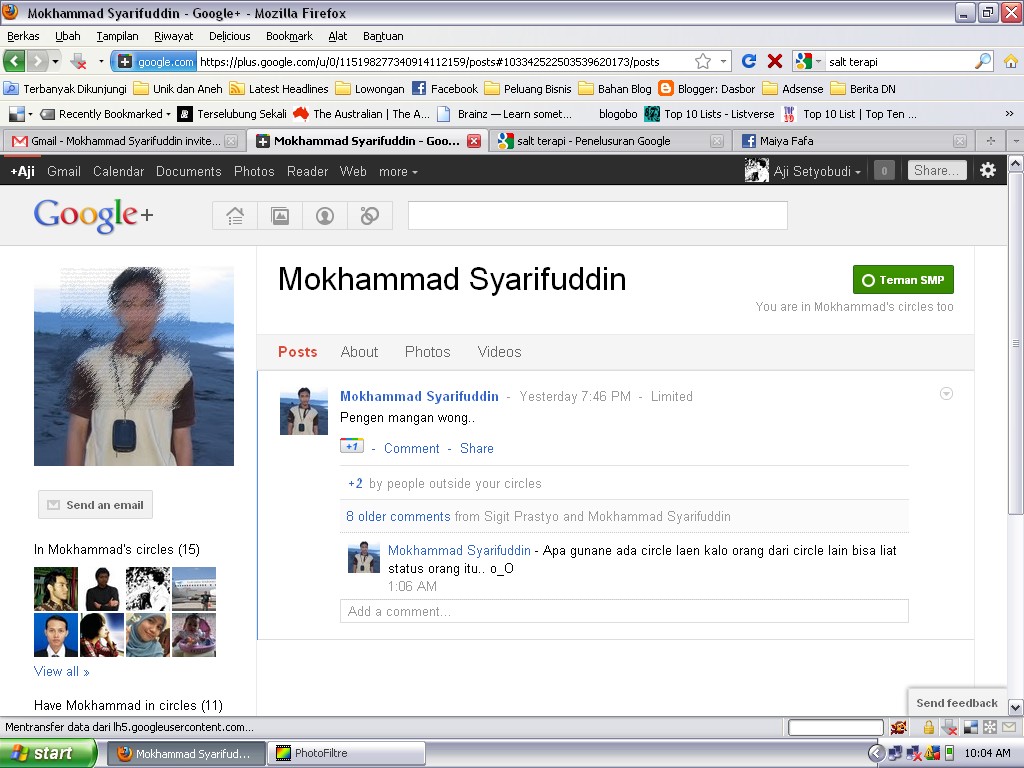Click the Add a comment field
Viewport: 1024px width, 768px height.
coord(624,611)
